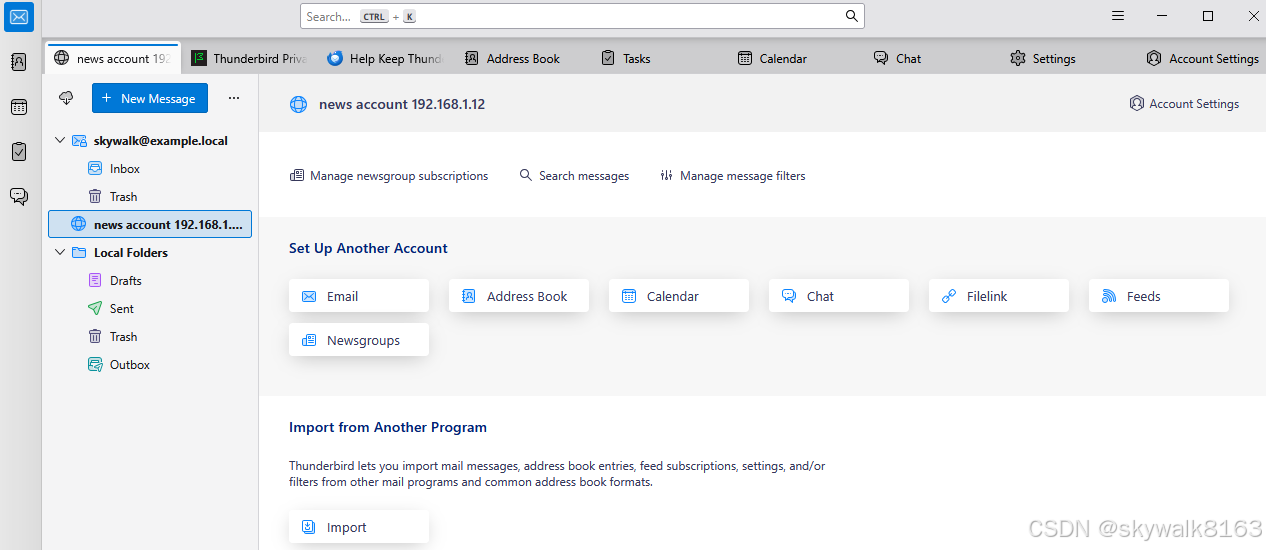The image size is (1266, 550).
Task: Select the Sent folder
Action: [x=150, y=309]
